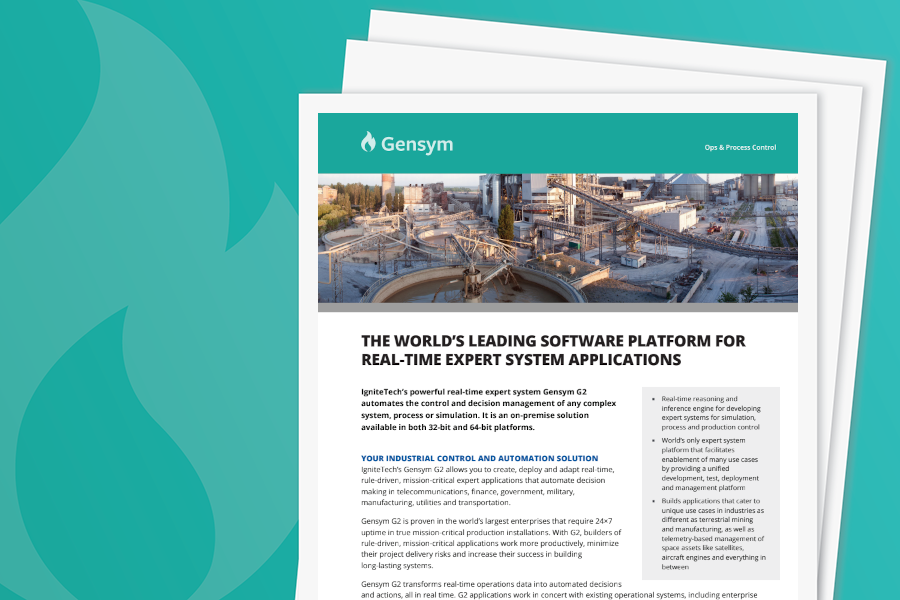This screenshot has height=600, width=900.
Task: Click the heading line "REAL-TIME EXPERT SYSTEM APPLICATIONS"
Action: tap(521, 360)
